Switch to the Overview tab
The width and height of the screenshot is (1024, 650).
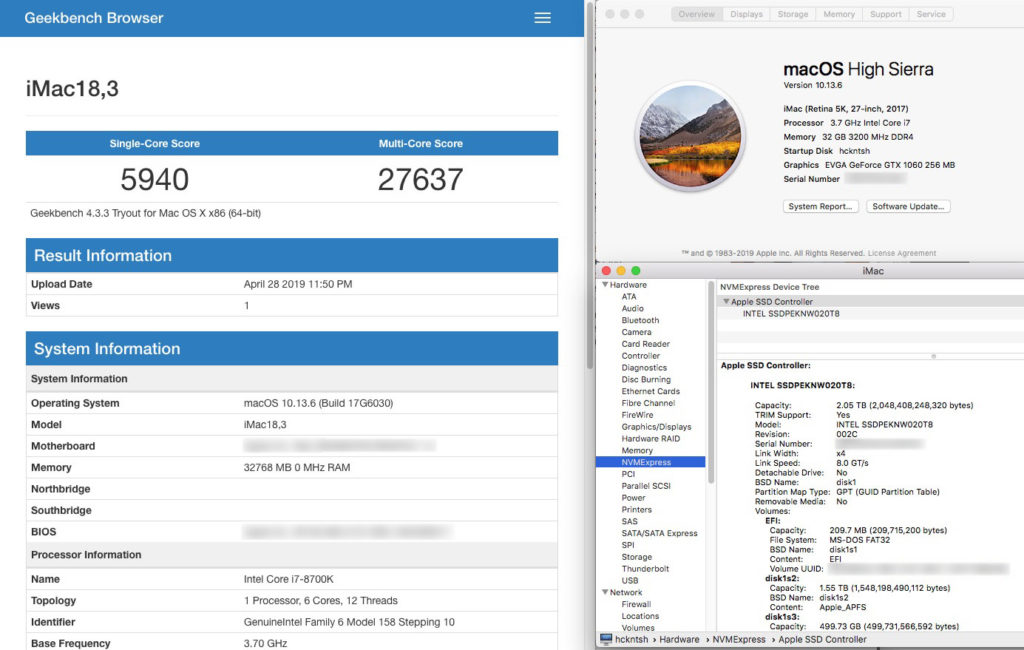(x=696, y=14)
